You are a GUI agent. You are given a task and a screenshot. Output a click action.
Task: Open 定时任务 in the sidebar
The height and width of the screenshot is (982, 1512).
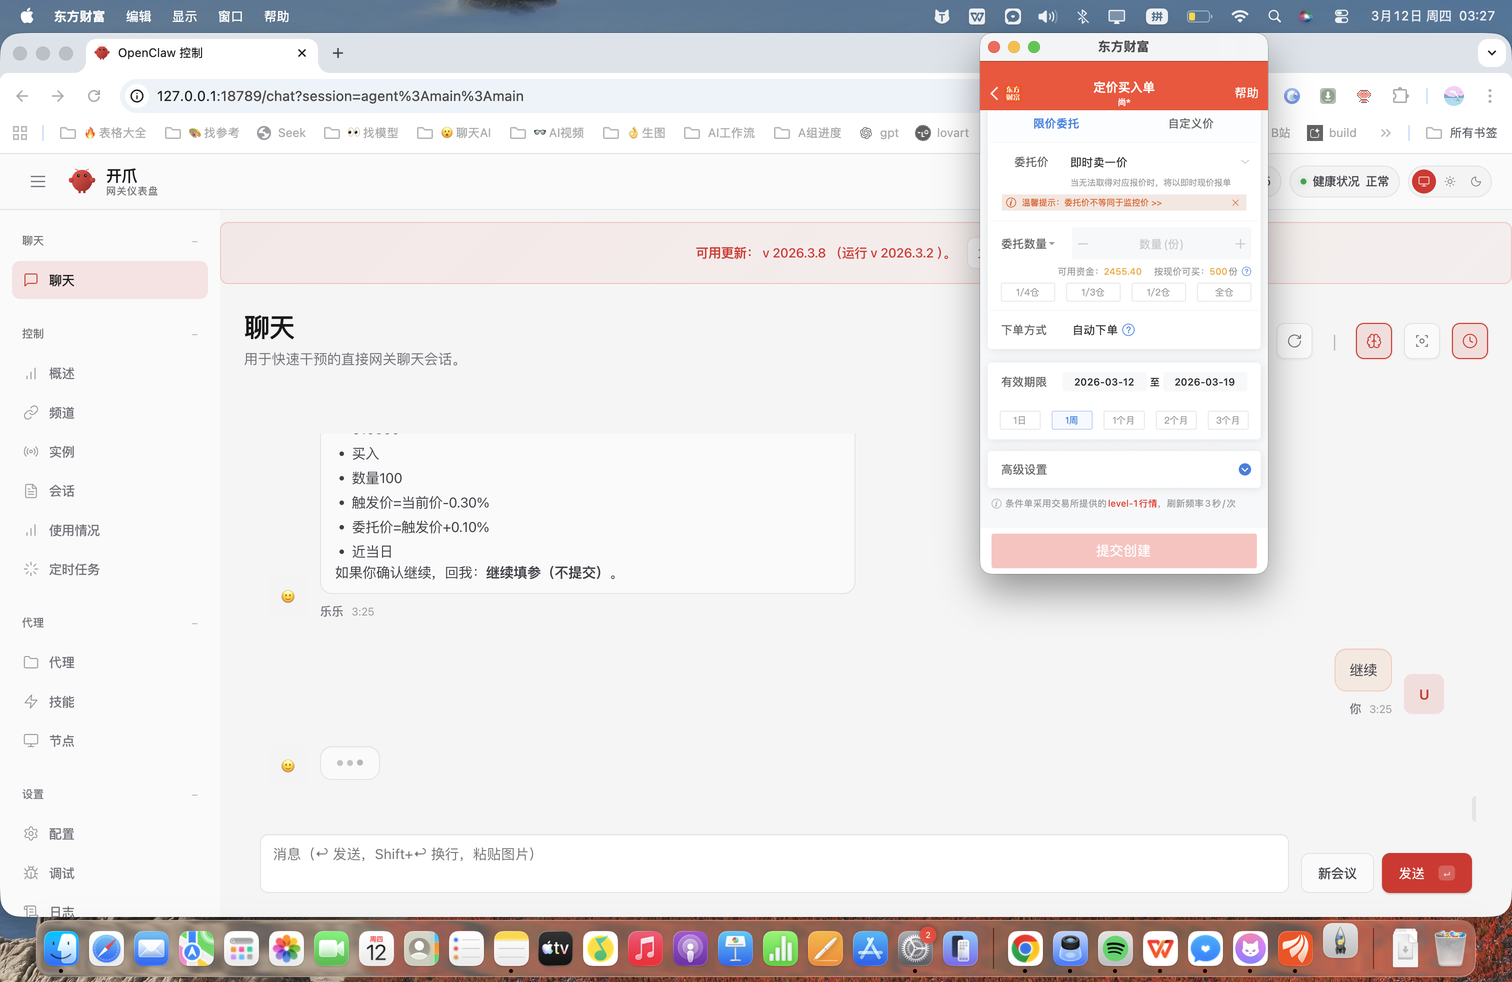tap(74, 569)
